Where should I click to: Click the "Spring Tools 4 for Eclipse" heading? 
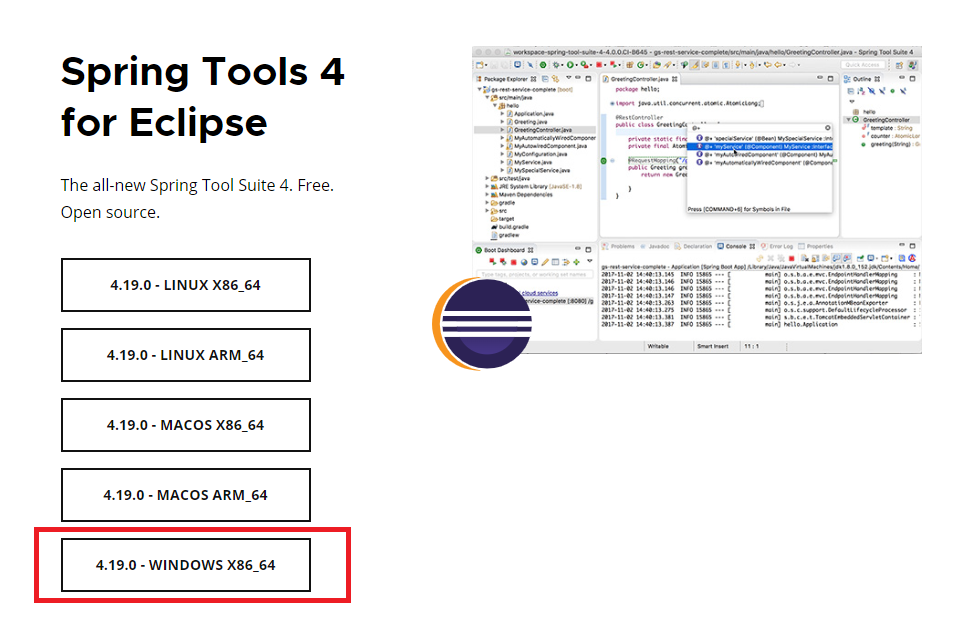[x=202, y=96]
